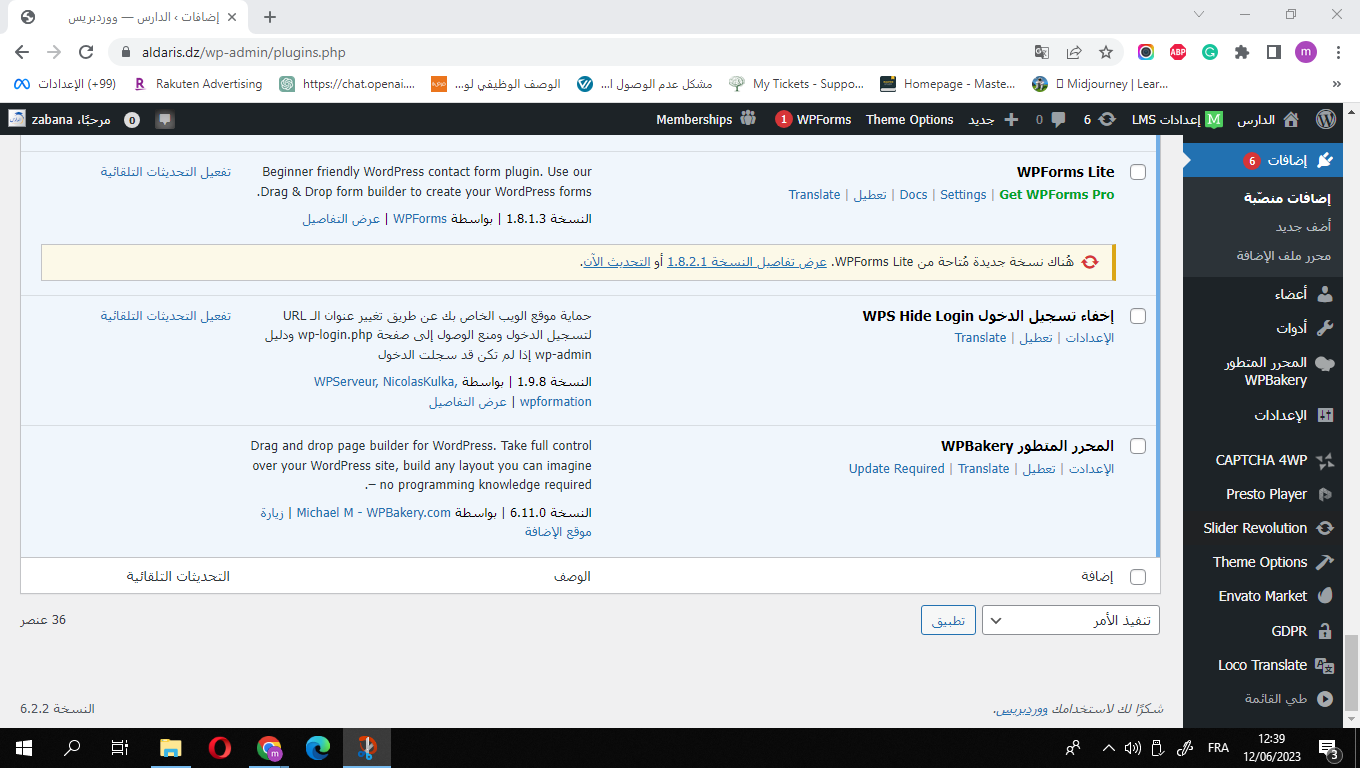
Task: Open Theme Options in the top admin bar
Action: tap(909, 119)
